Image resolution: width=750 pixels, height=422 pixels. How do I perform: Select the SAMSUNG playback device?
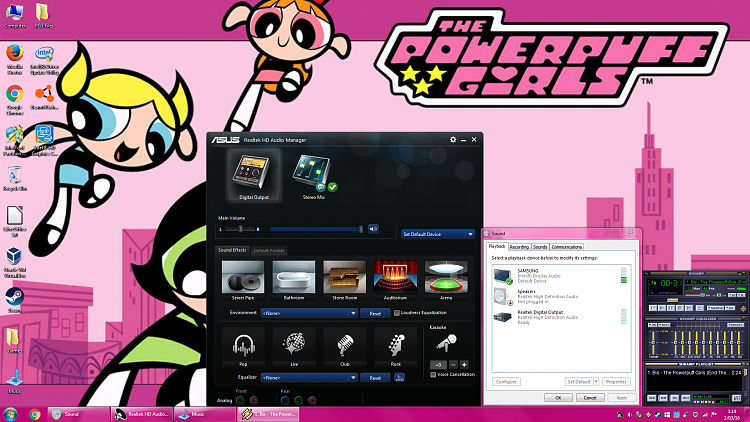(561, 276)
